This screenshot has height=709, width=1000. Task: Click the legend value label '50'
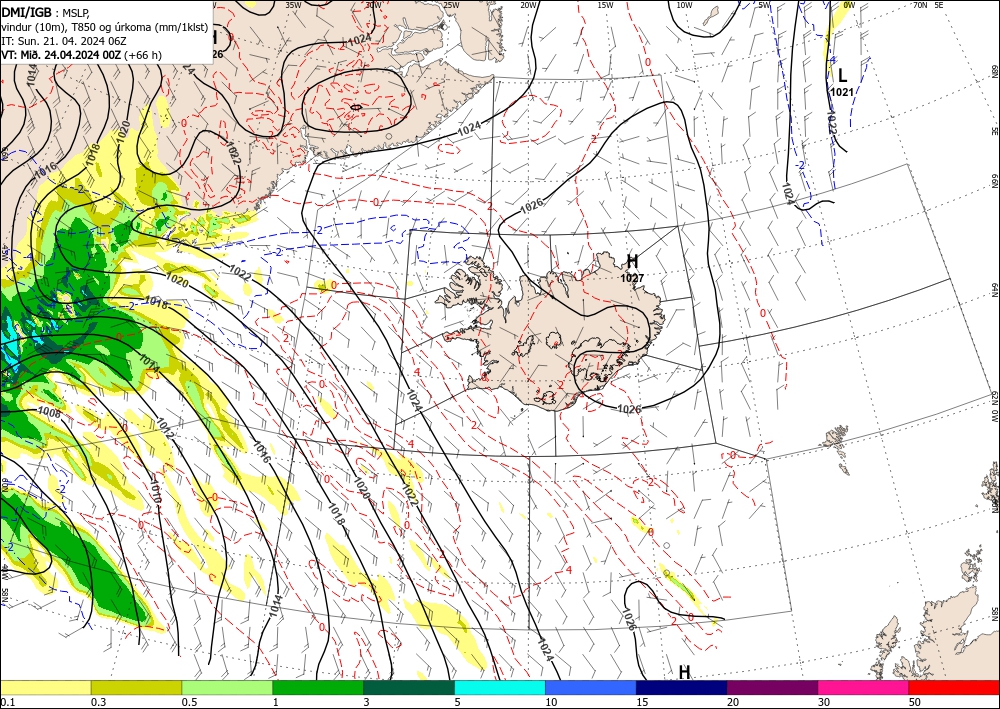(915, 702)
